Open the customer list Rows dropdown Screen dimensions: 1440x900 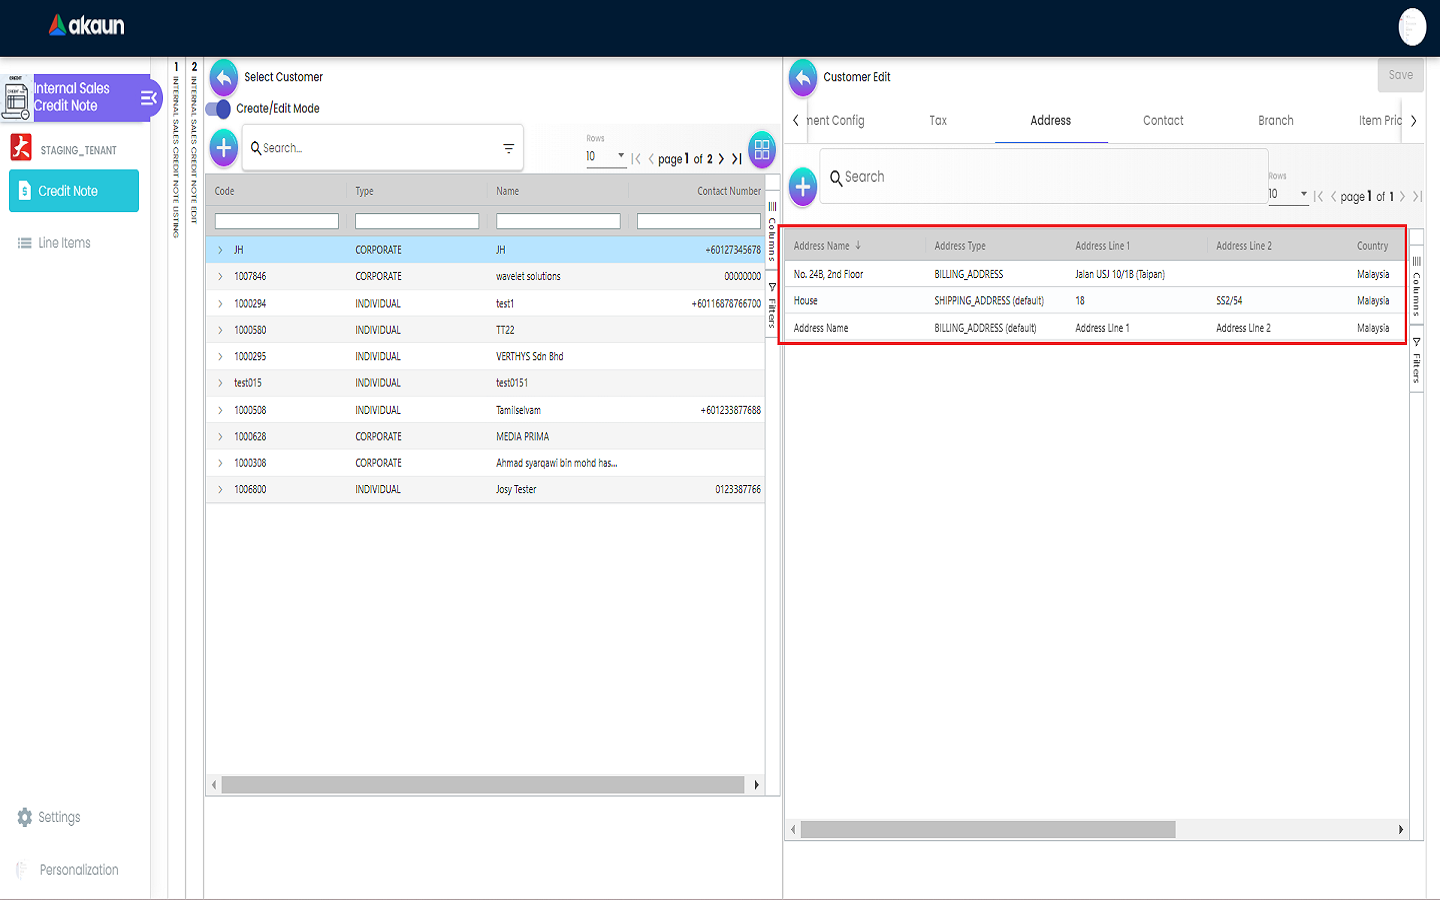(x=606, y=157)
